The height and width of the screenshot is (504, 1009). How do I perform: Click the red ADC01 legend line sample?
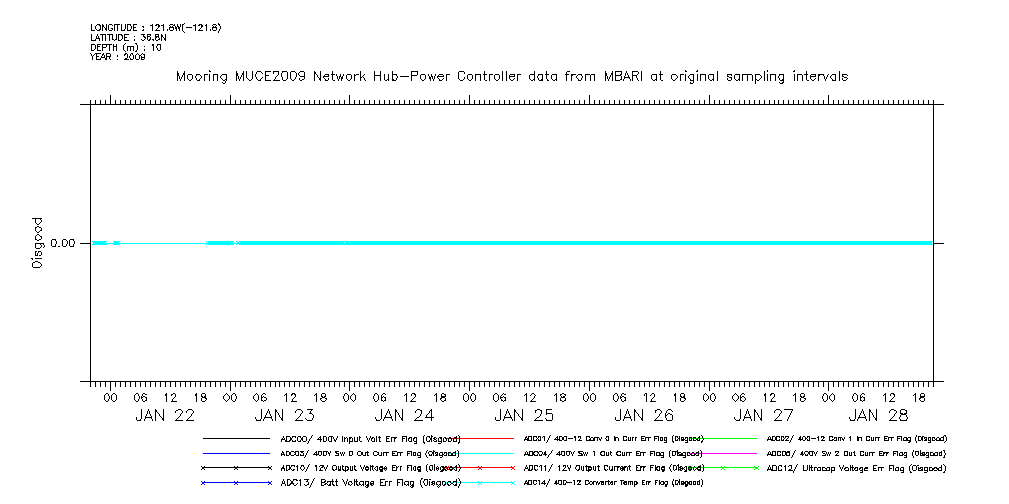[x=480, y=438]
